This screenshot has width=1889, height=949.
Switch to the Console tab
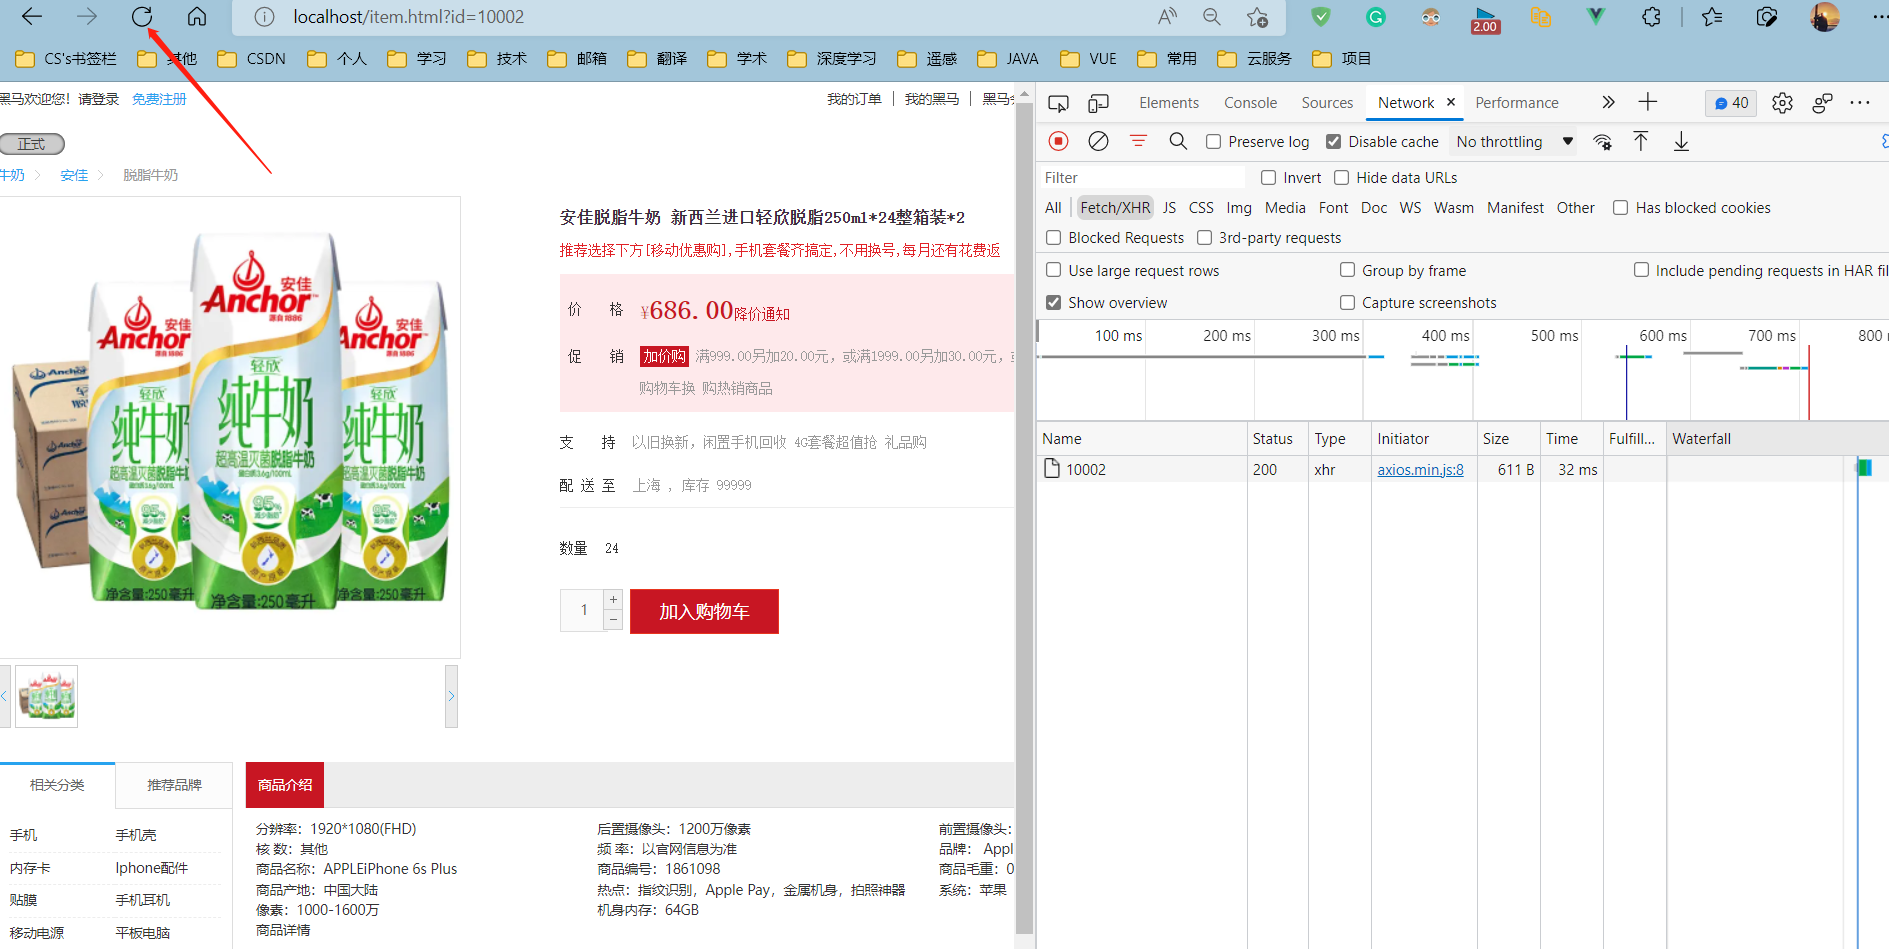coord(1250,103)
